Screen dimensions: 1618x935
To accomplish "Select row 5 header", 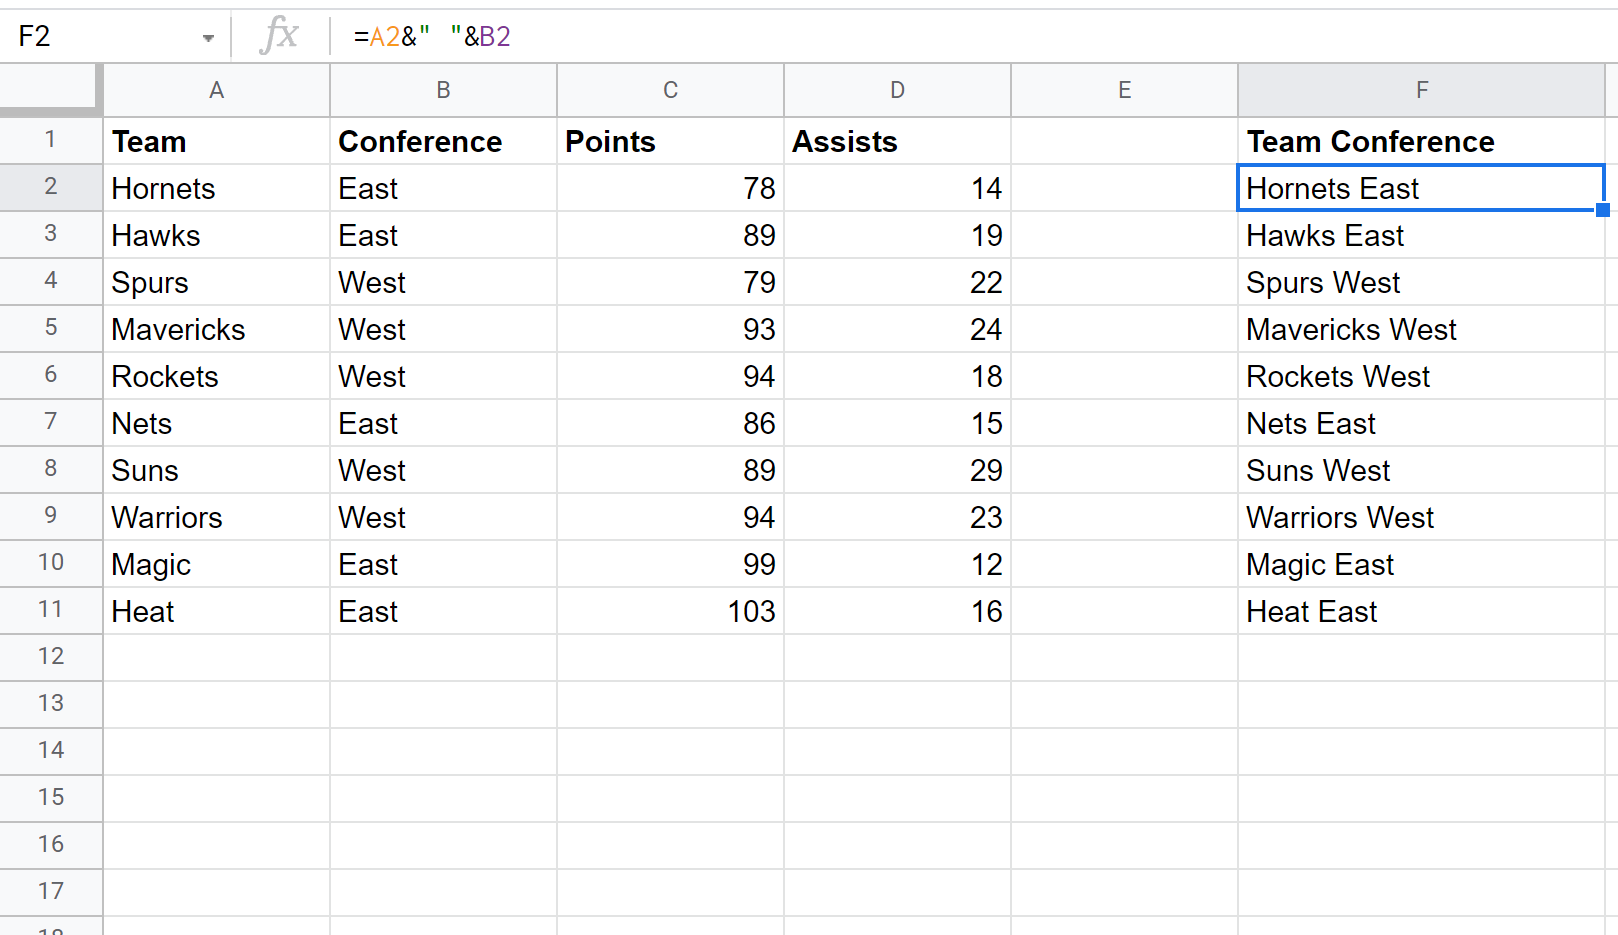I will point(51,328).
